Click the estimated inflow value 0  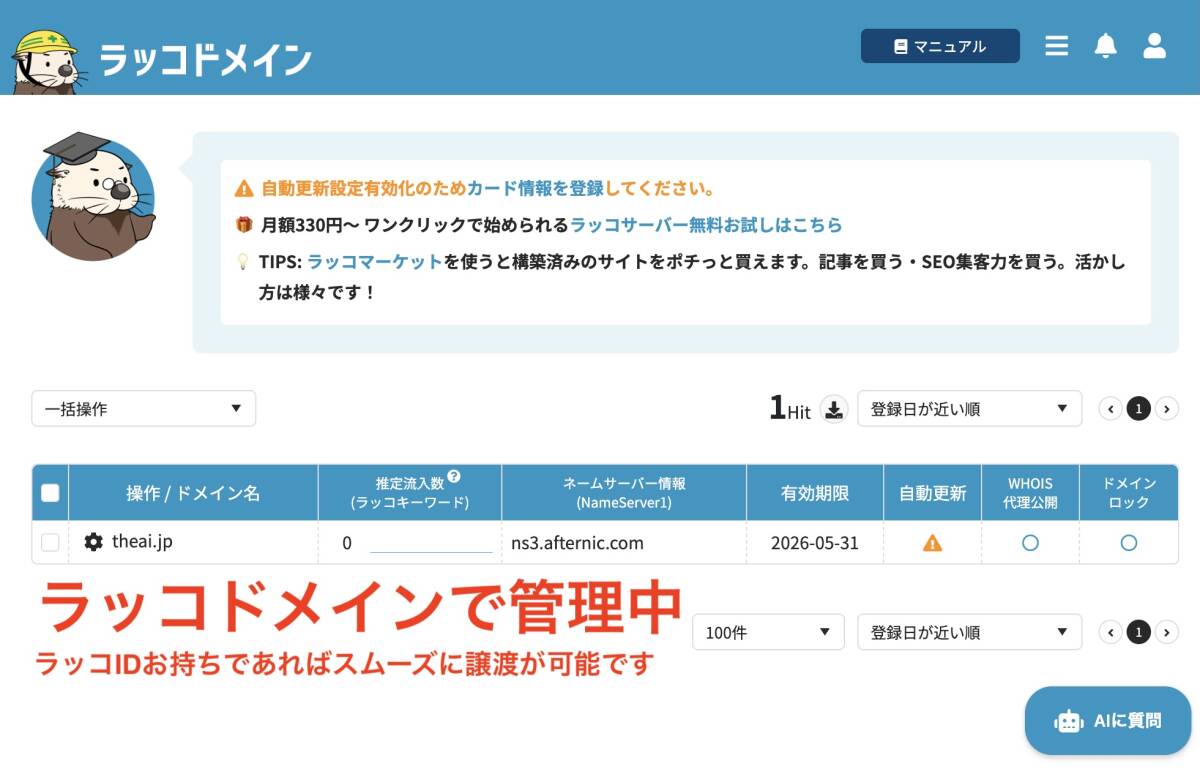click(347, 543)
